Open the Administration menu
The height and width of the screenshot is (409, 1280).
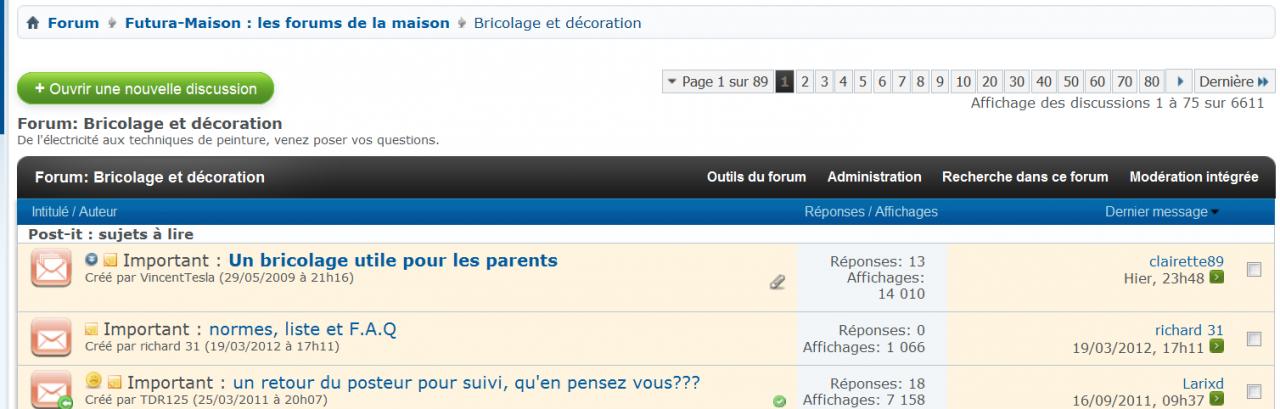(874, 177)
